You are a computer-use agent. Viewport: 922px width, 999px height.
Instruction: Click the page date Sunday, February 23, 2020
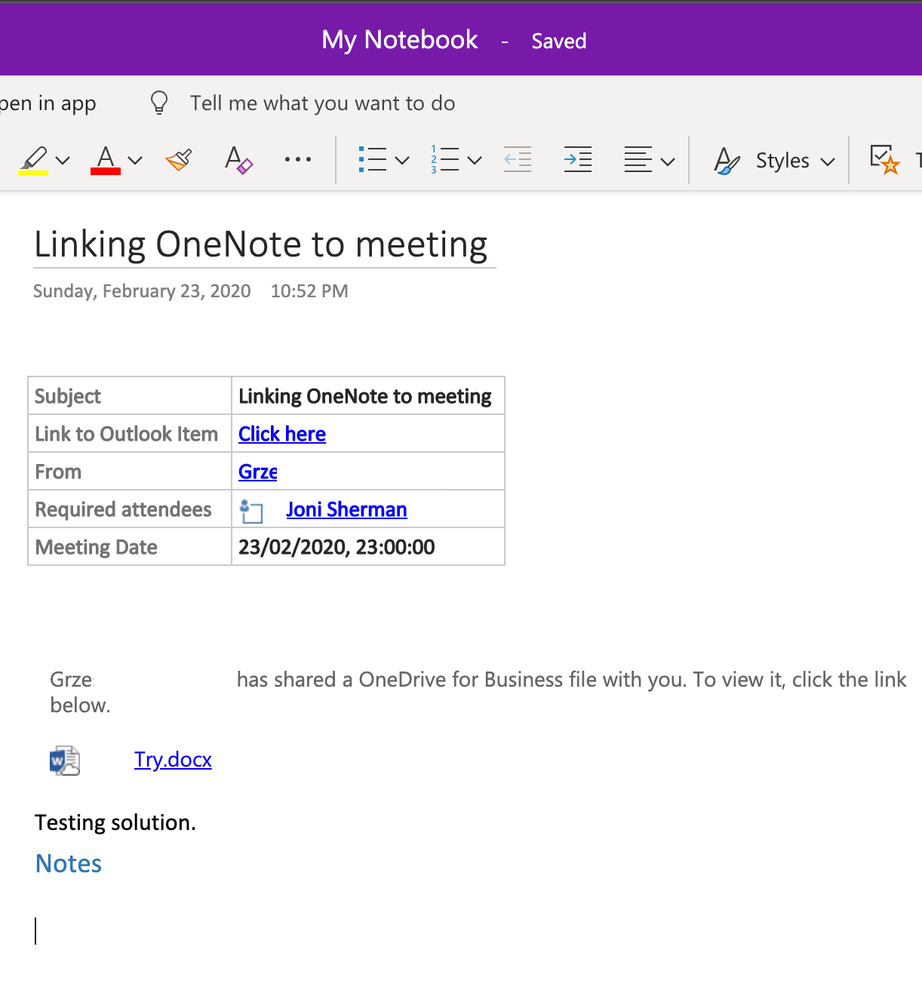[142, 291]
